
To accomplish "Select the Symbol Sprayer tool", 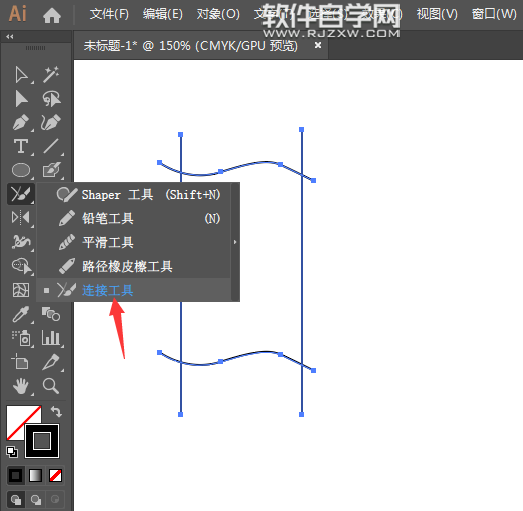I will point(21,338).
